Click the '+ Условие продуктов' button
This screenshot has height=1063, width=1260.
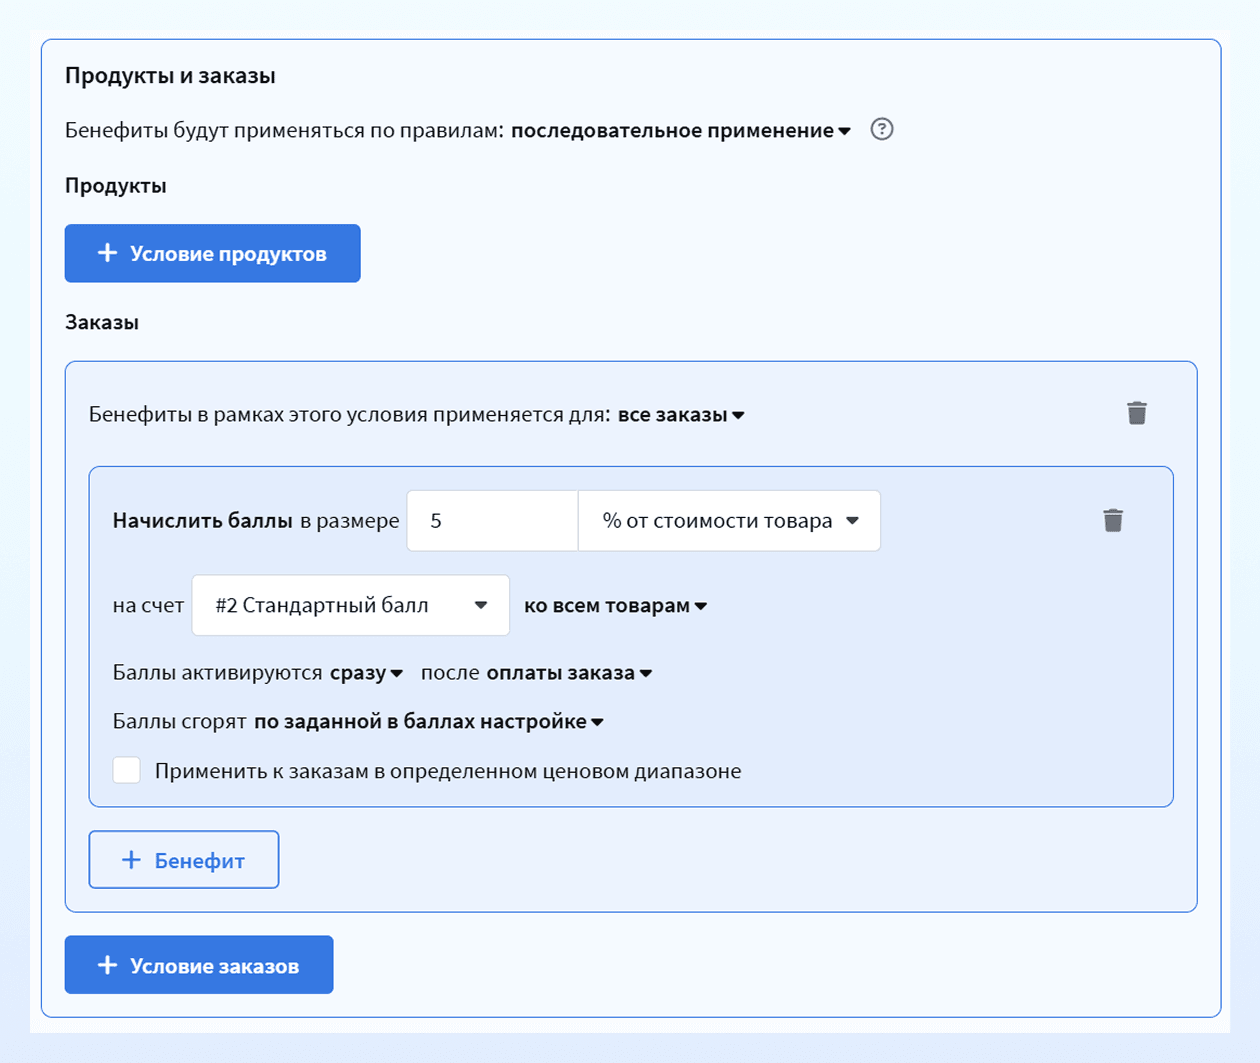click(x=213, y=253)
